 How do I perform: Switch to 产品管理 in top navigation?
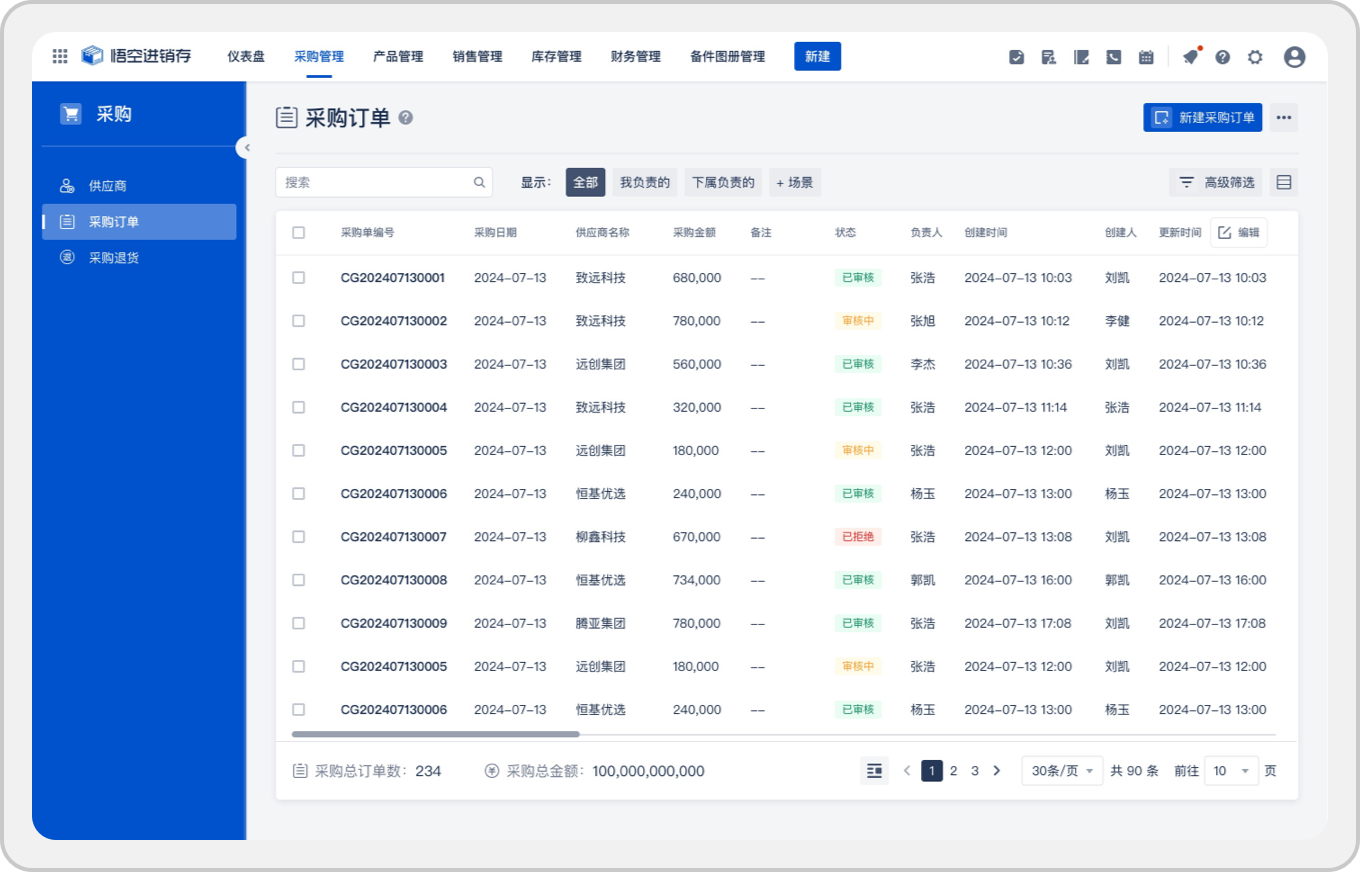coord(398,57)
